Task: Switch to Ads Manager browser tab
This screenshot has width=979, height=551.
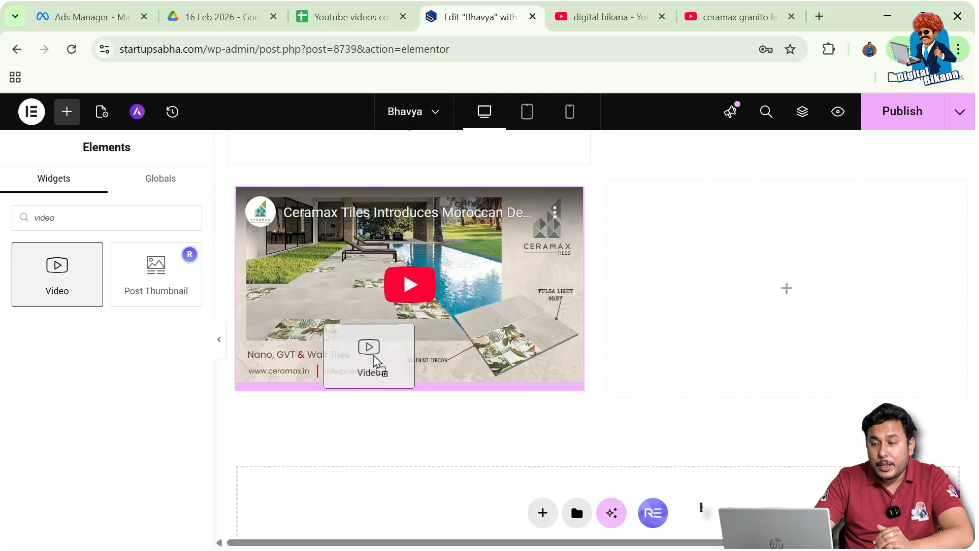Action: [92, 17]
